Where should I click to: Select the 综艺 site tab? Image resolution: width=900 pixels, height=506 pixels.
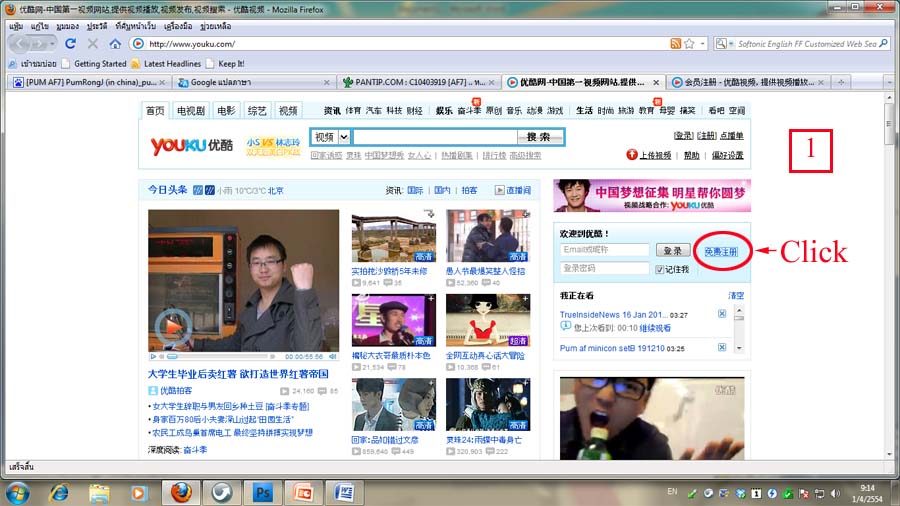point(257,111)
